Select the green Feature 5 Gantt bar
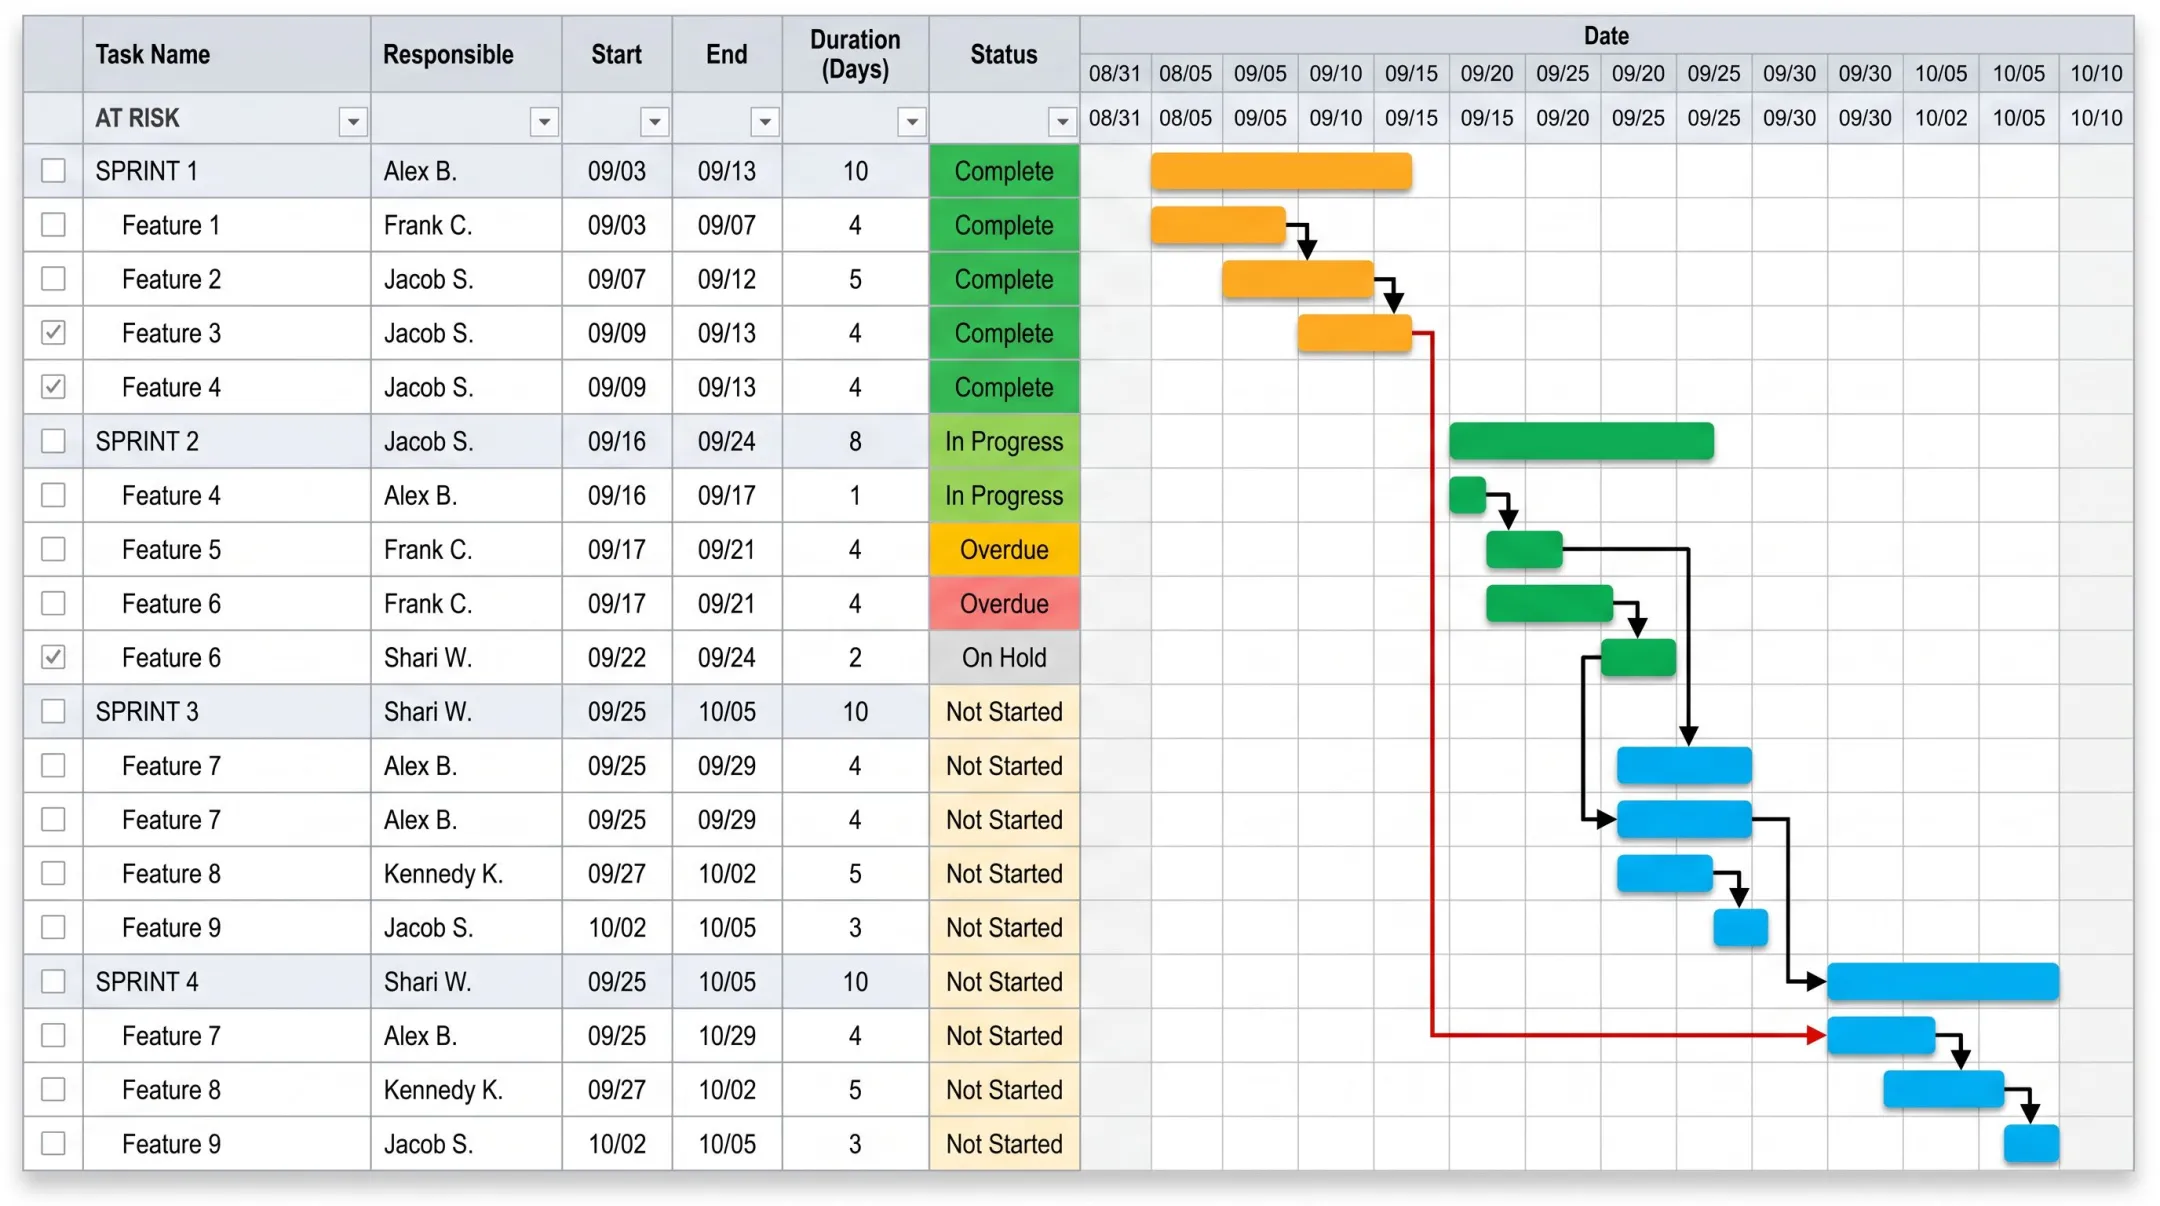 pos(1524,549)
